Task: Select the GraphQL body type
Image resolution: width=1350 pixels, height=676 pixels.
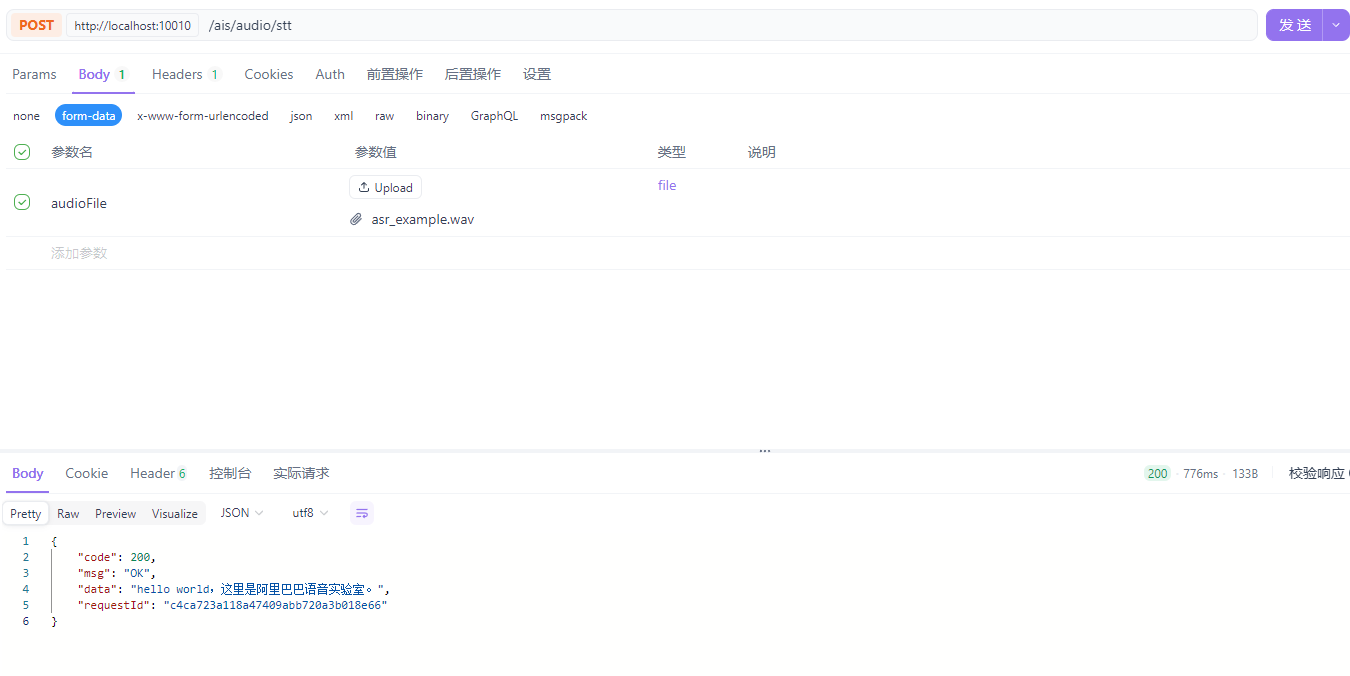Action: [495, 116]
